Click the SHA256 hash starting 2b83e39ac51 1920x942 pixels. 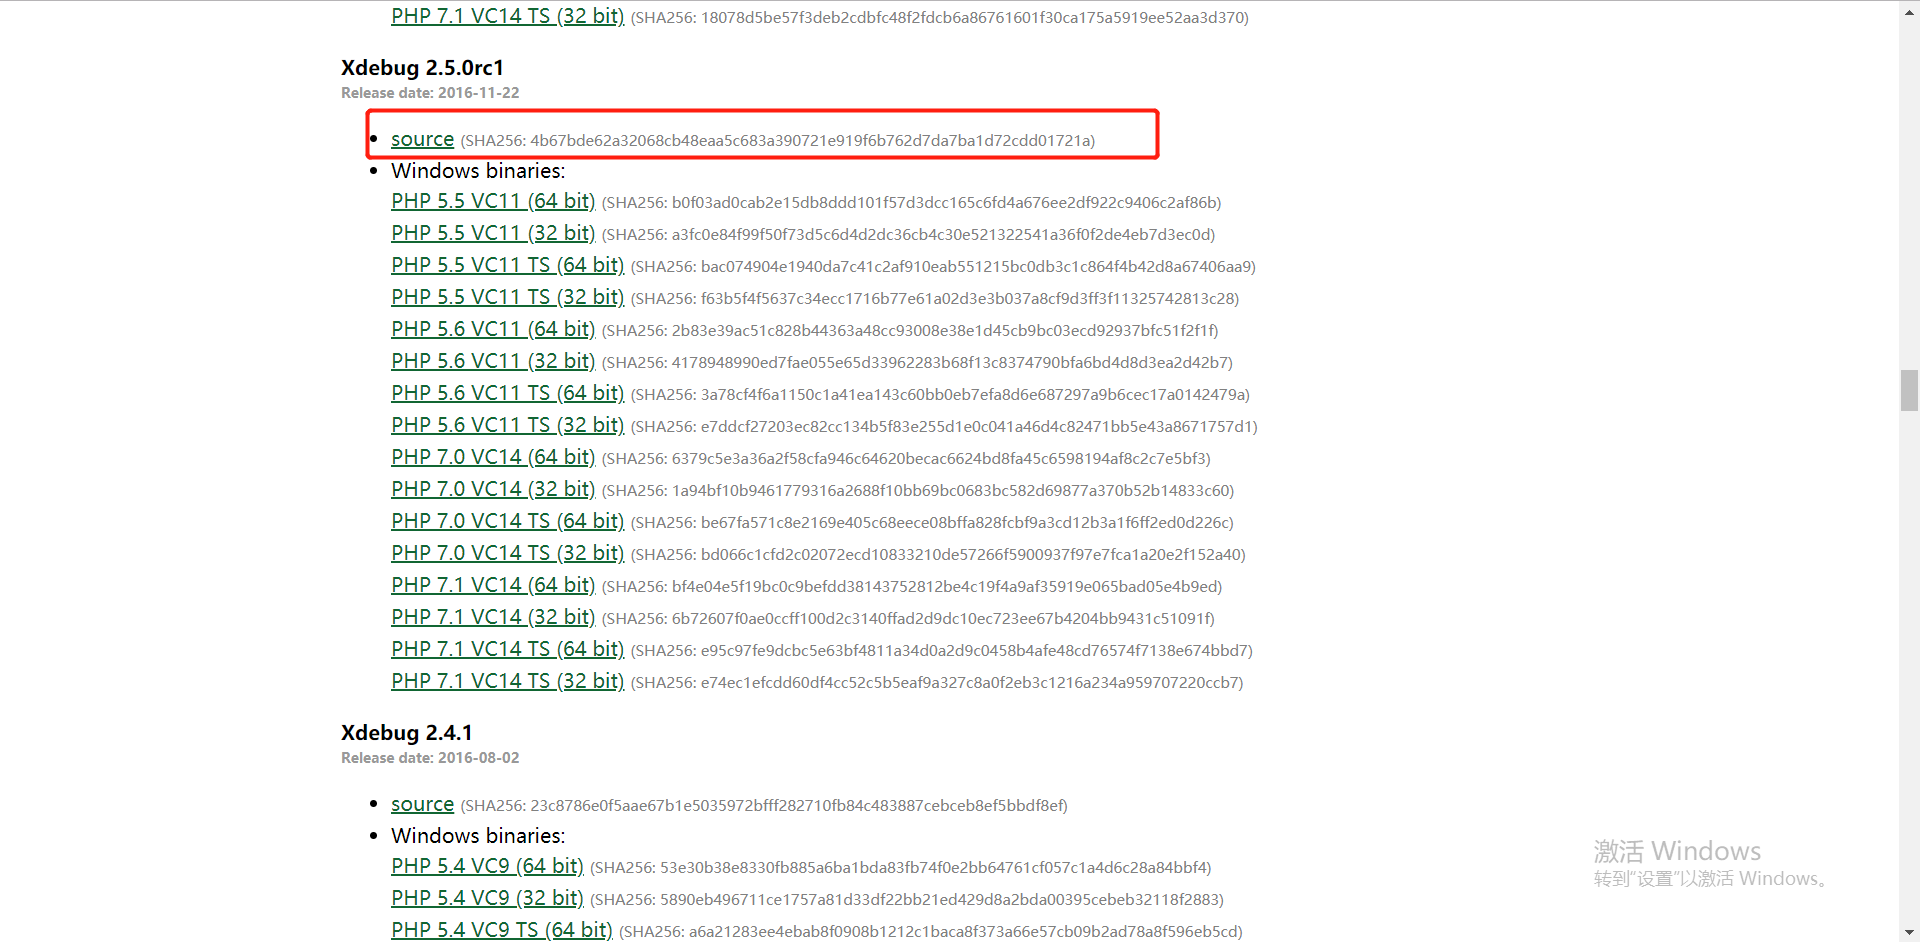coord(910,331)
